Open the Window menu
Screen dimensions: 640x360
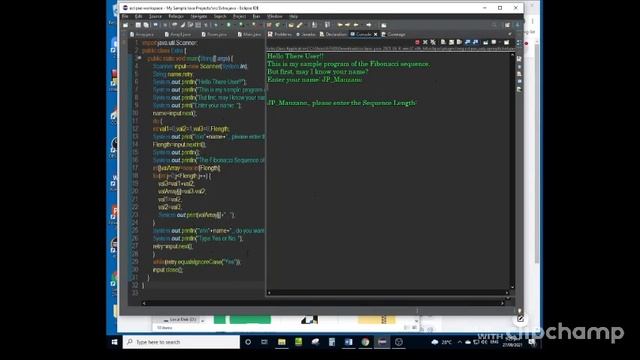(x=274, y=16)
